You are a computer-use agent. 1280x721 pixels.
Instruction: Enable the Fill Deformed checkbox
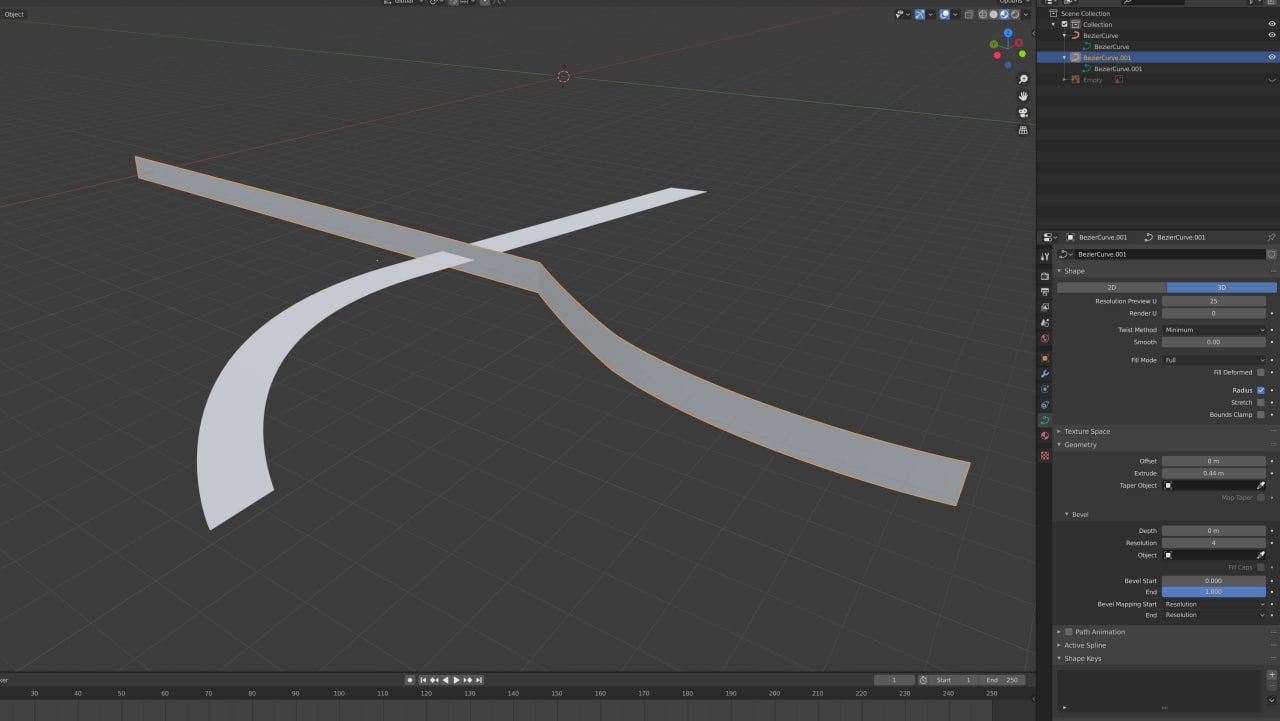click(x=1260, y=372)
